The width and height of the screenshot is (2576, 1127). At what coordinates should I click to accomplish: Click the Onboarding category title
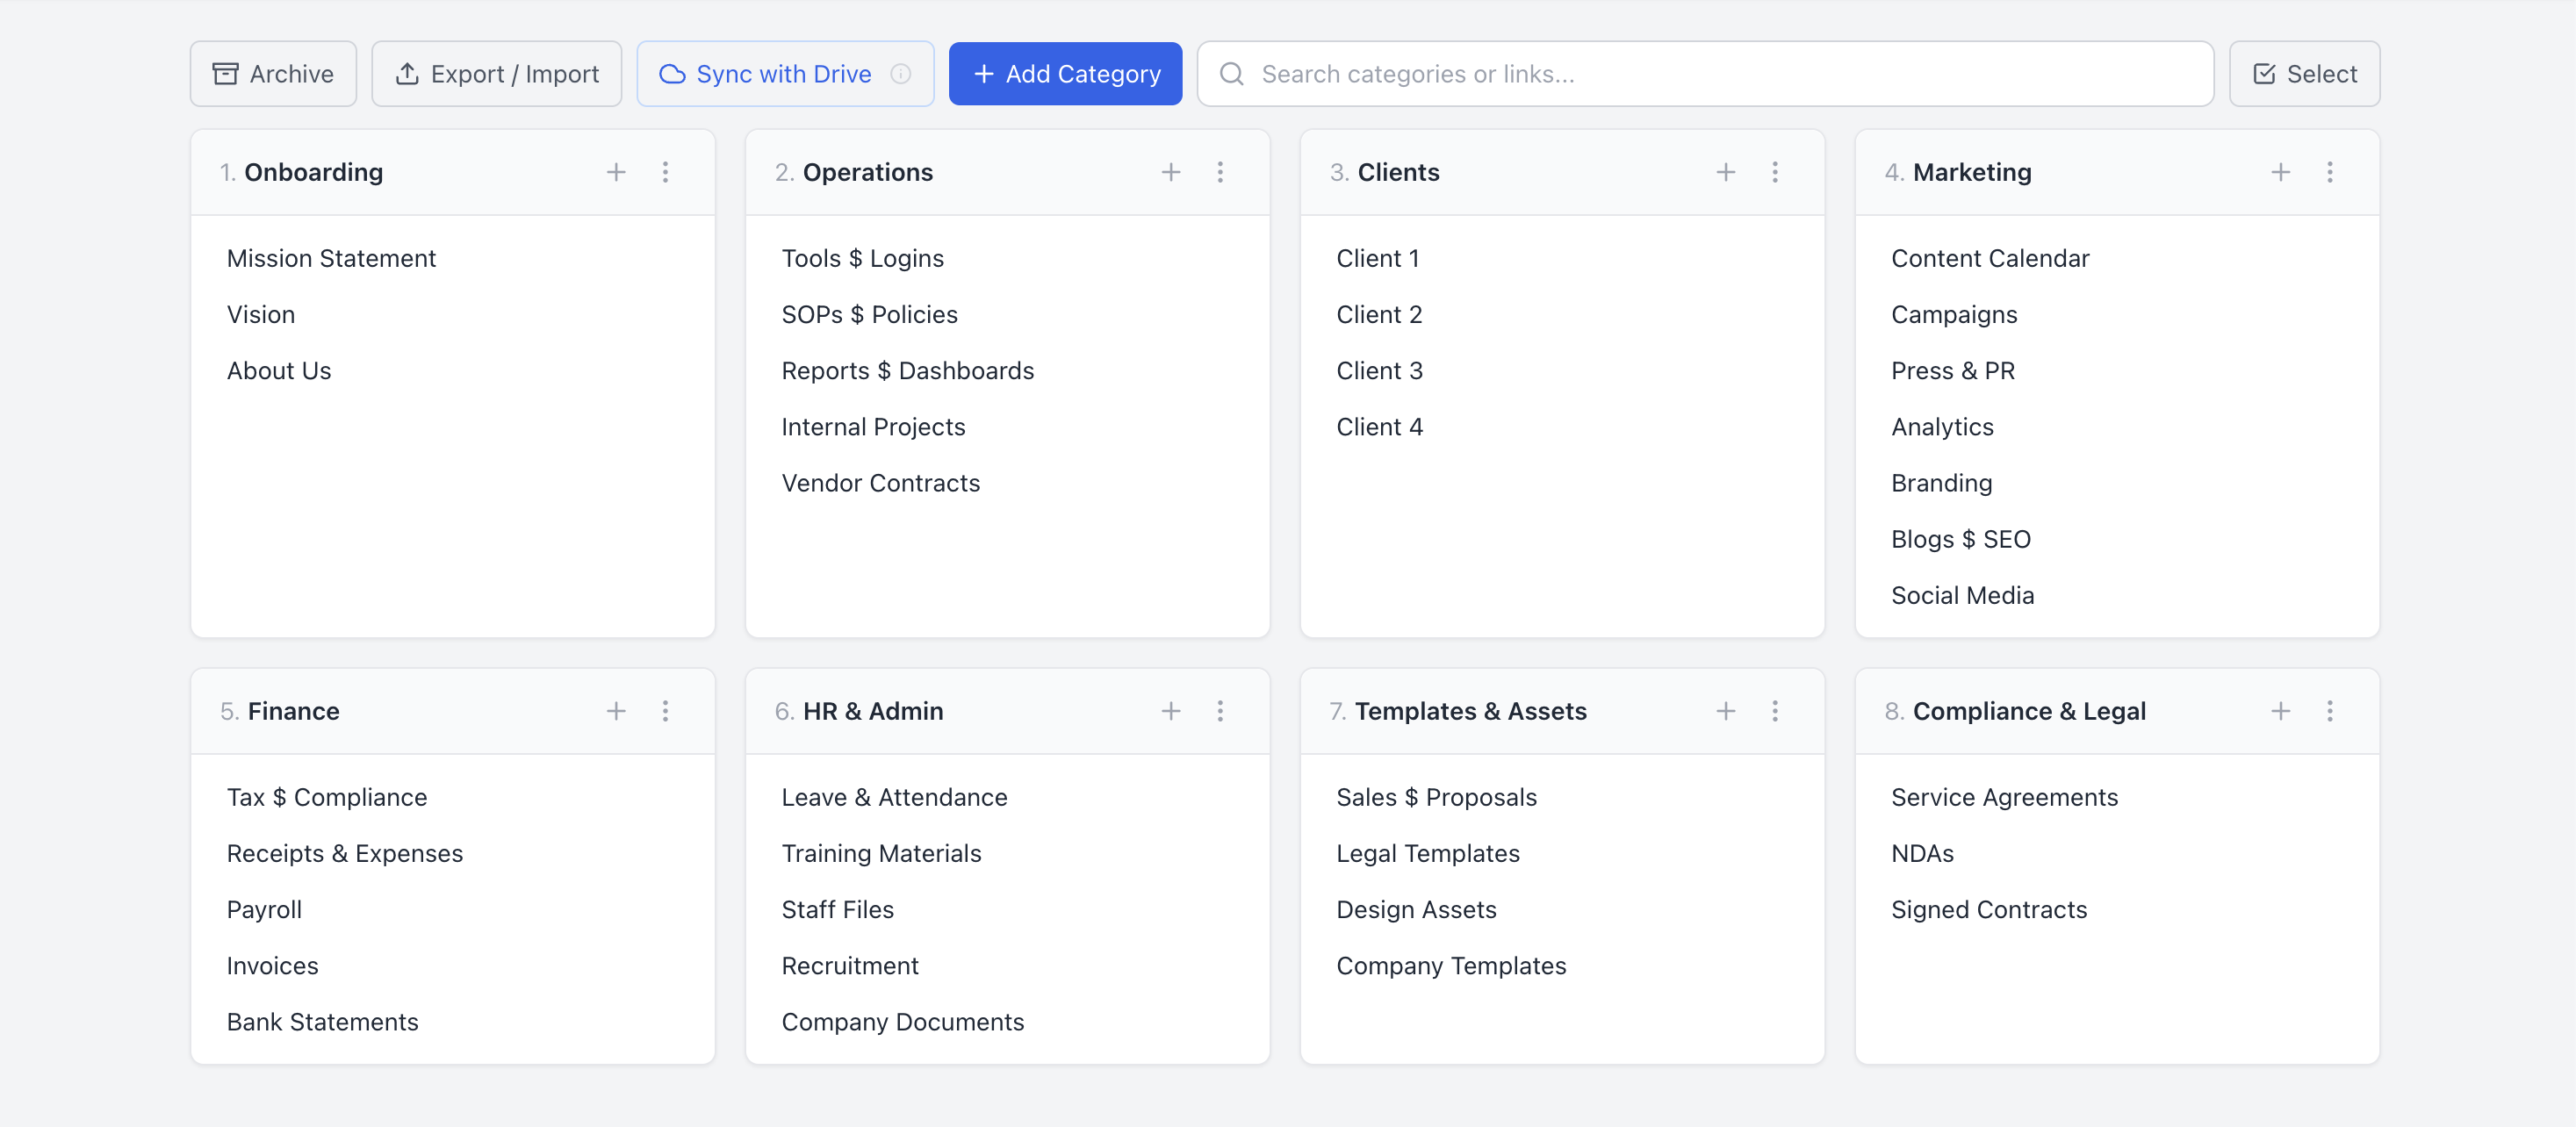point(314,172)
